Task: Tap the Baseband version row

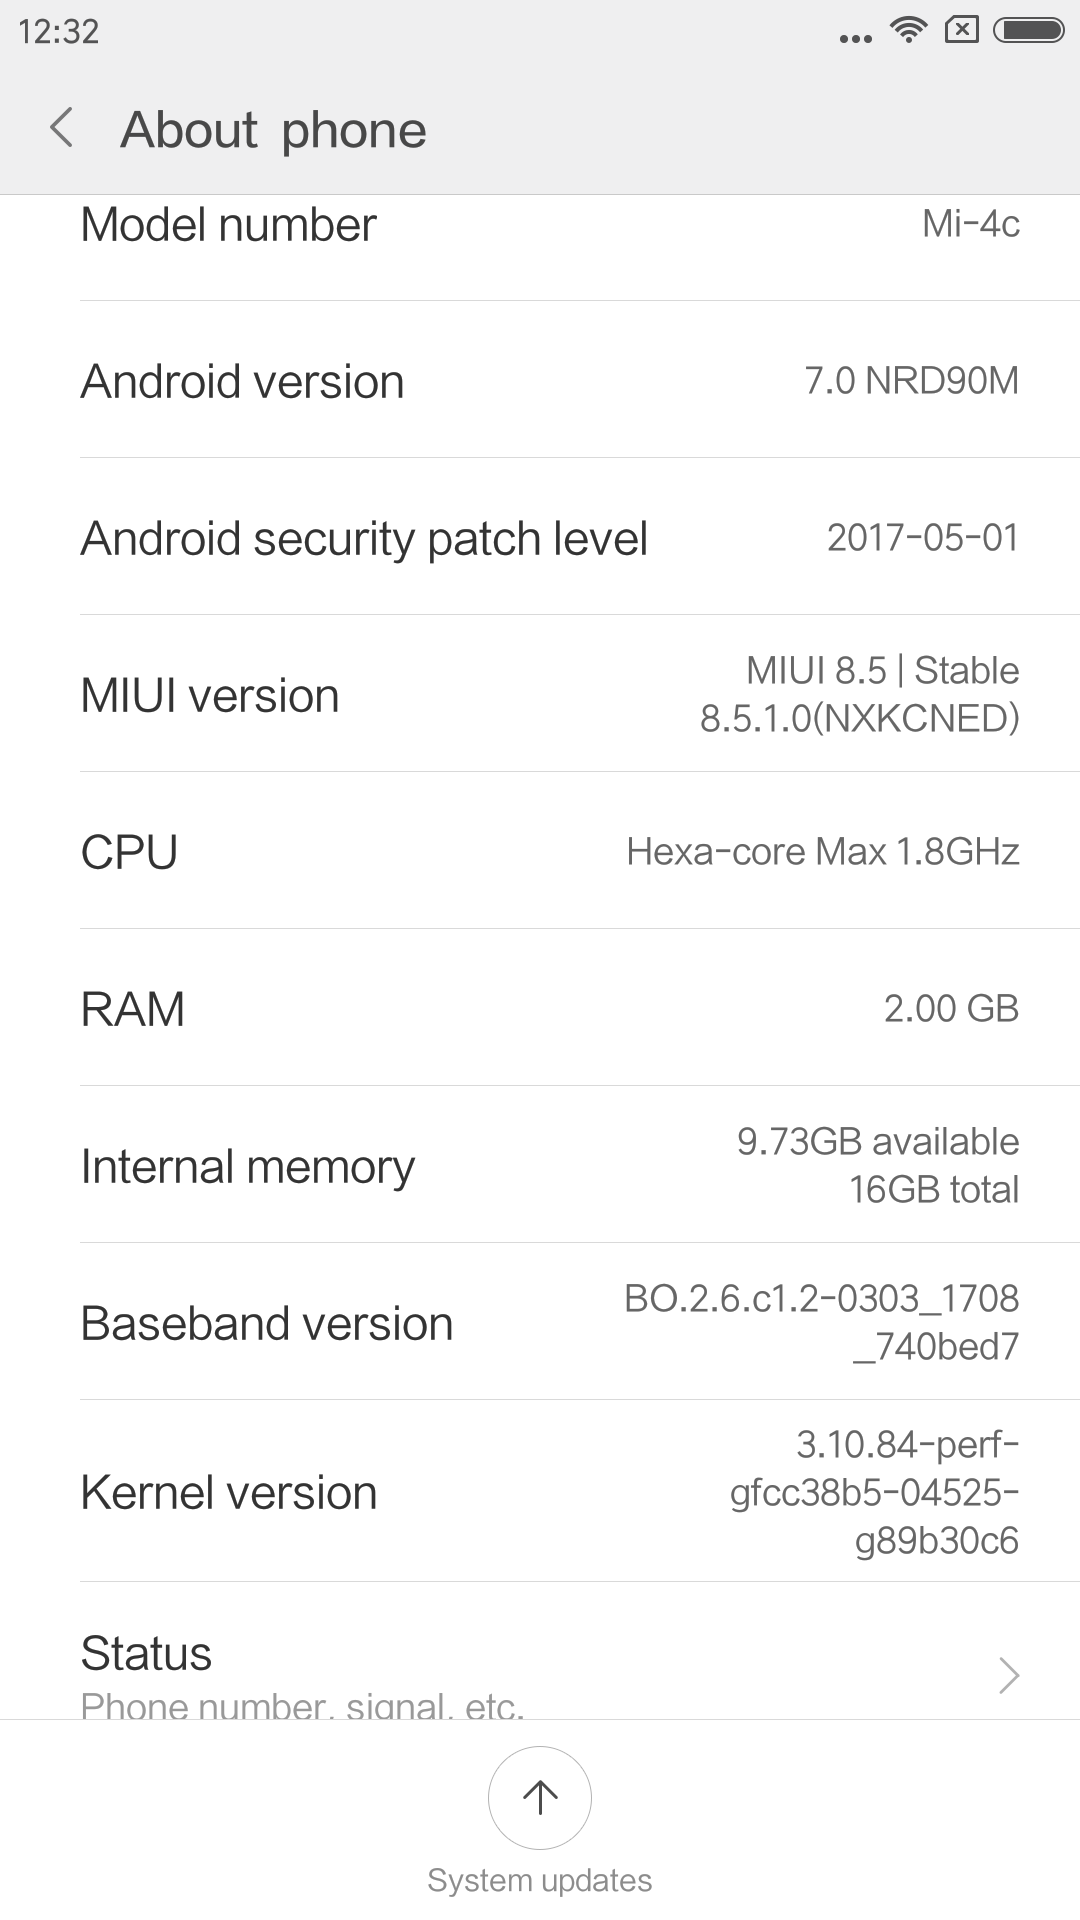Action: pyautogui.click(x=540, y=1323)
